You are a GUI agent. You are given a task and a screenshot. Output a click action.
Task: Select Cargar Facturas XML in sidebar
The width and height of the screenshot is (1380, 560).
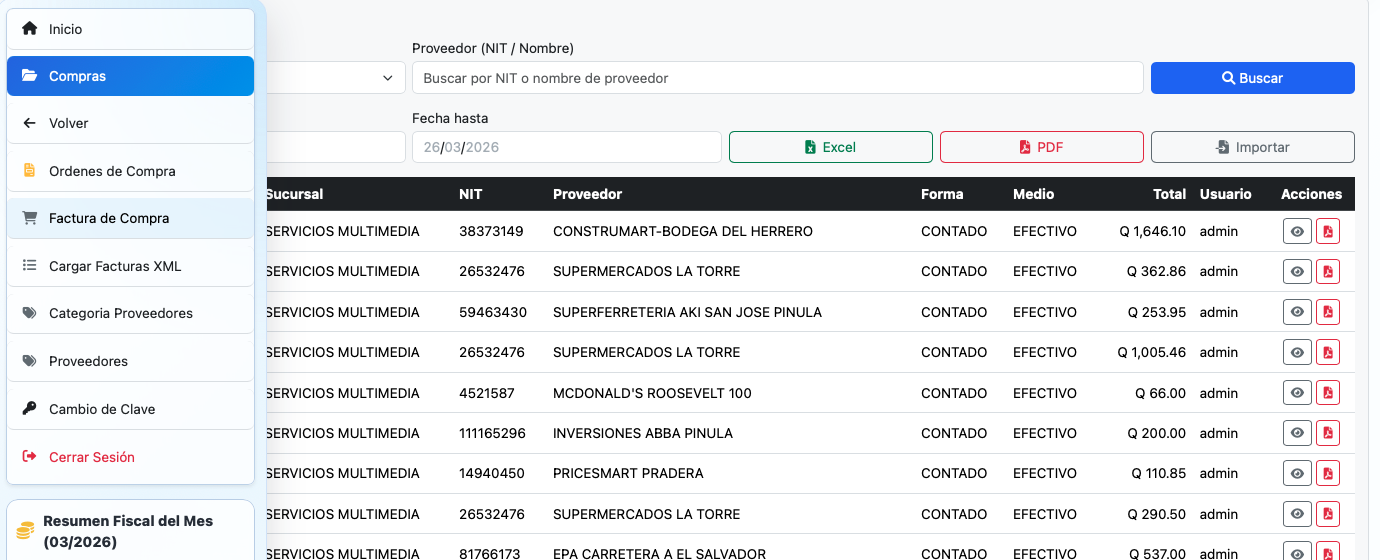click(x=115, y=266)
